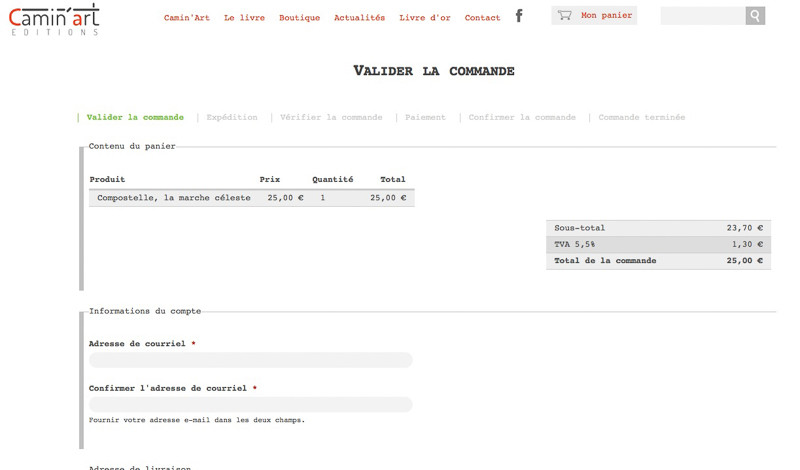The width and height of the screenshot is (800, 470).
Task: Choose the Paiement checkout step
Action: (x=425, y=118)
